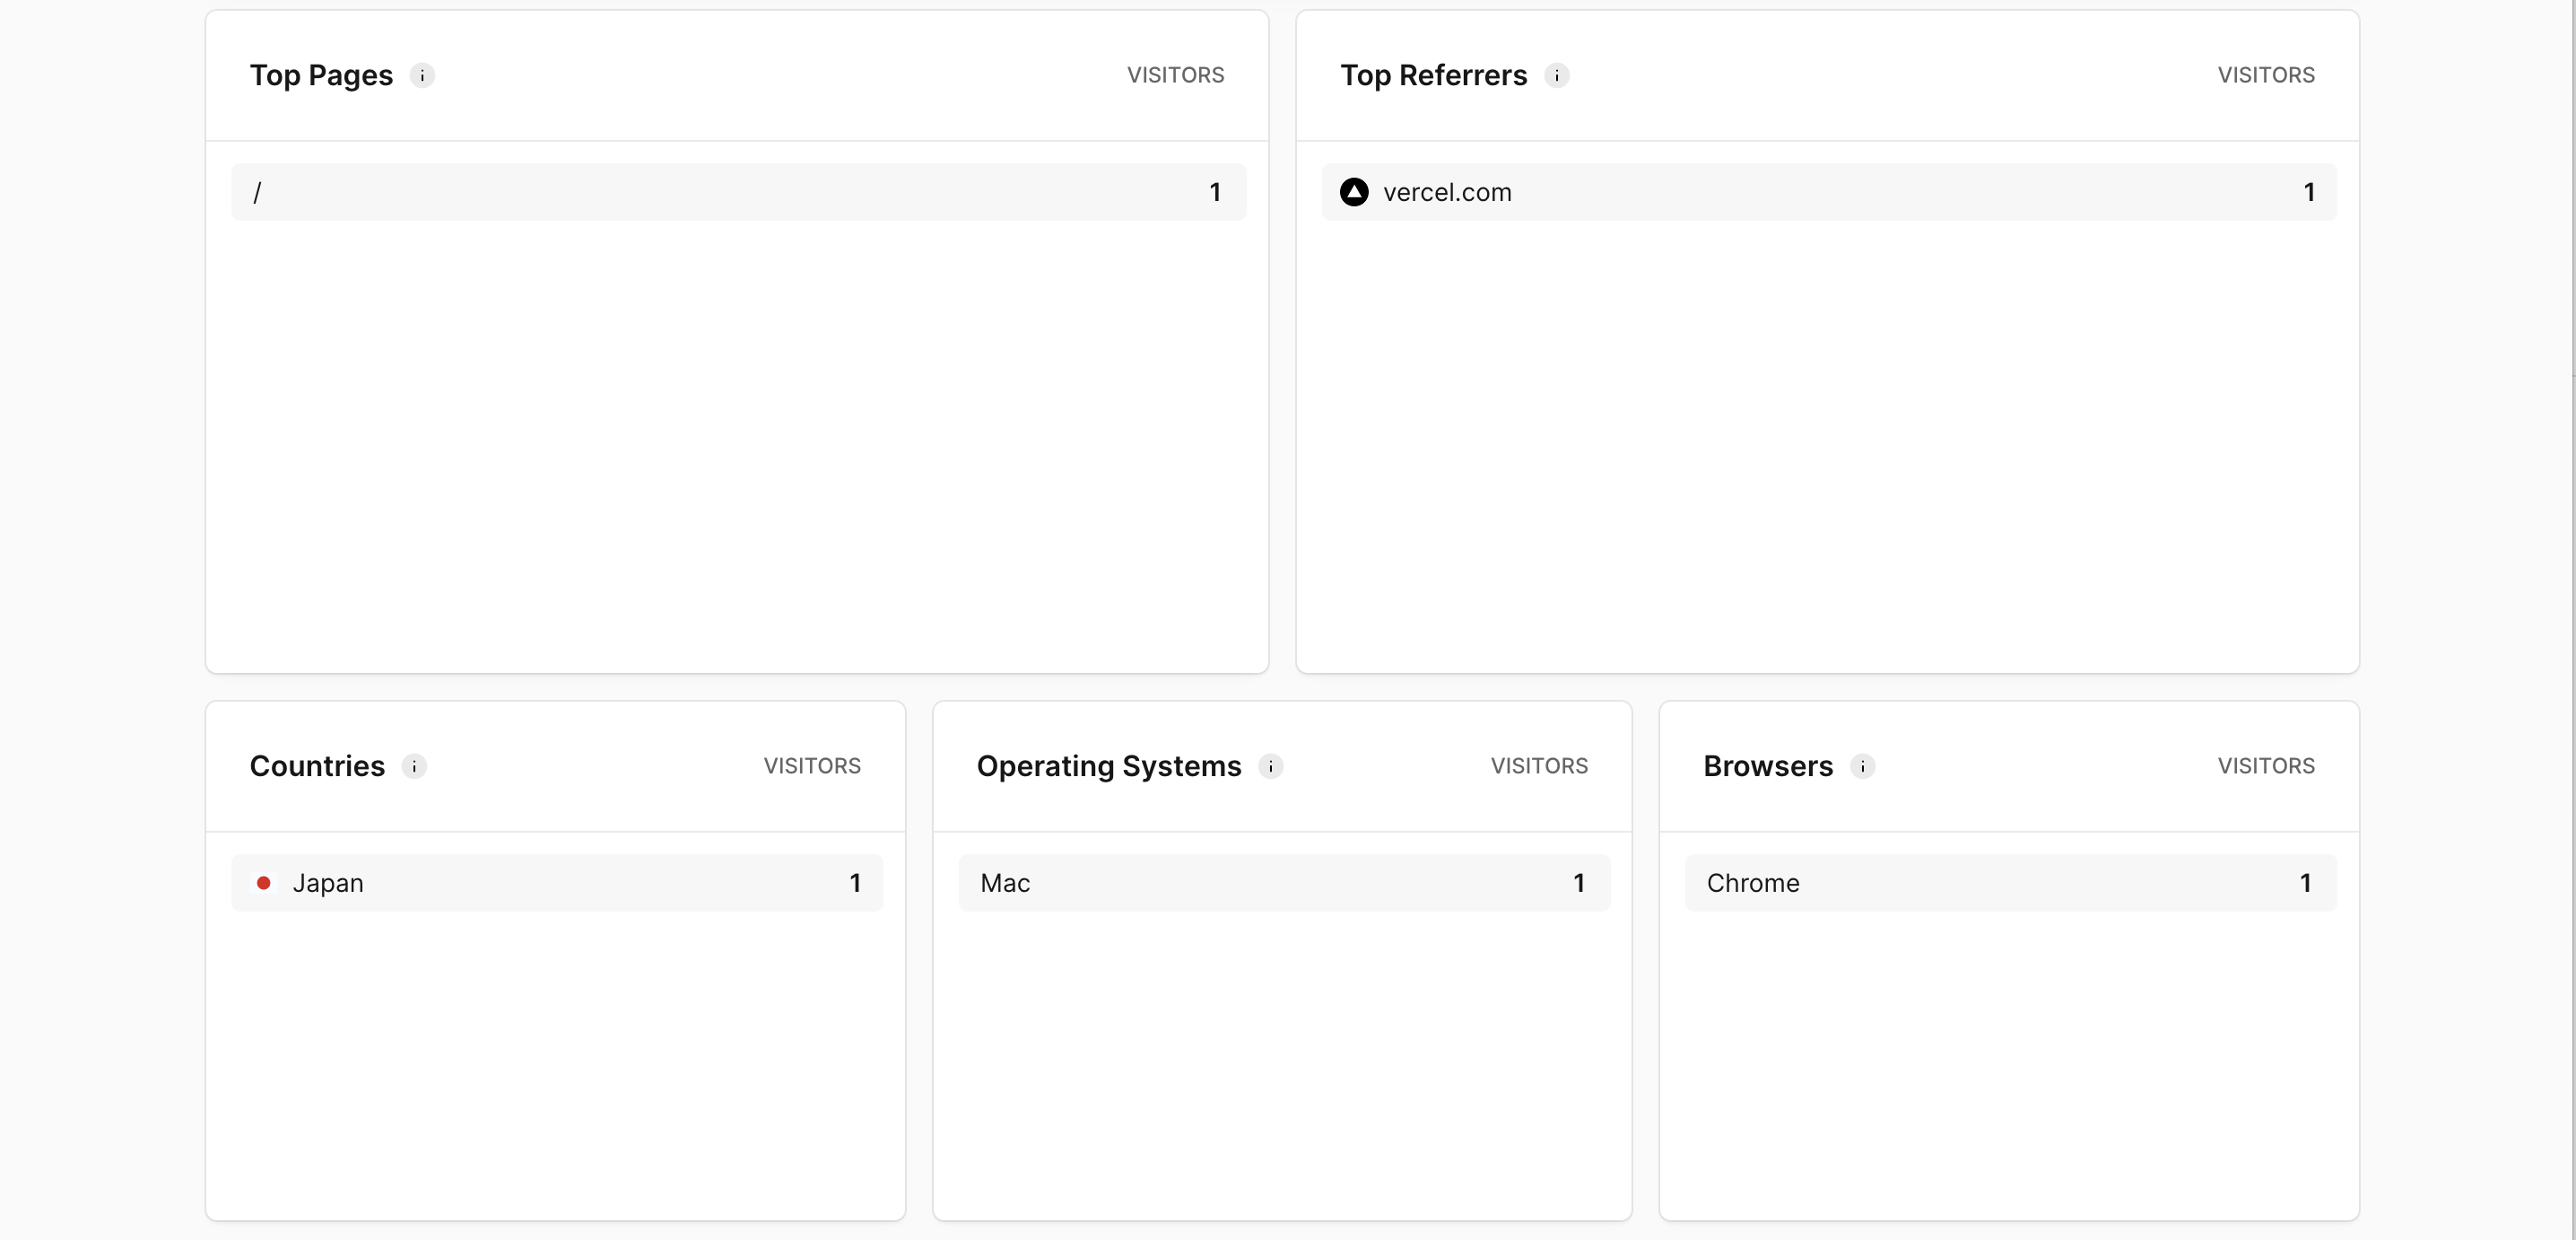Select the Japan country row

point(556,883)
